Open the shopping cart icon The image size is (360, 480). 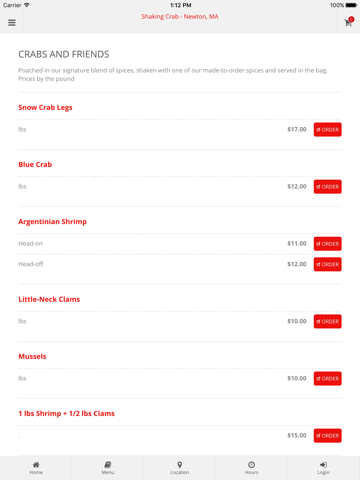(x=348, y=22)
